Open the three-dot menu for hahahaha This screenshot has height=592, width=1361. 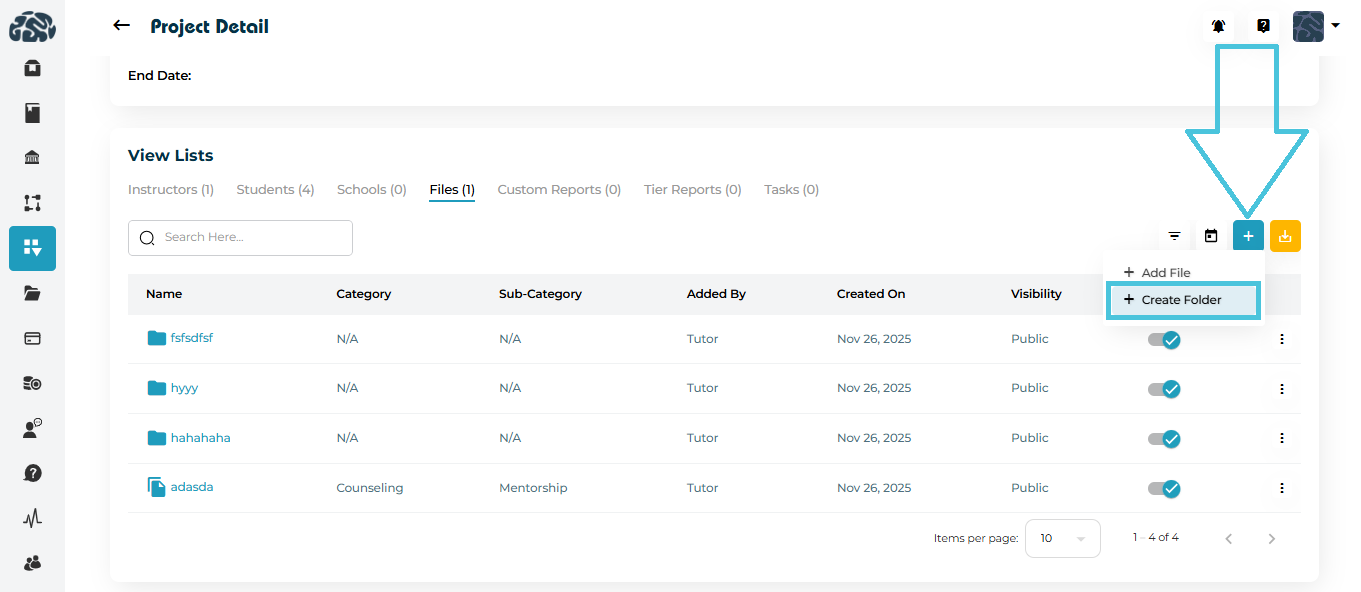point(1281,438)
